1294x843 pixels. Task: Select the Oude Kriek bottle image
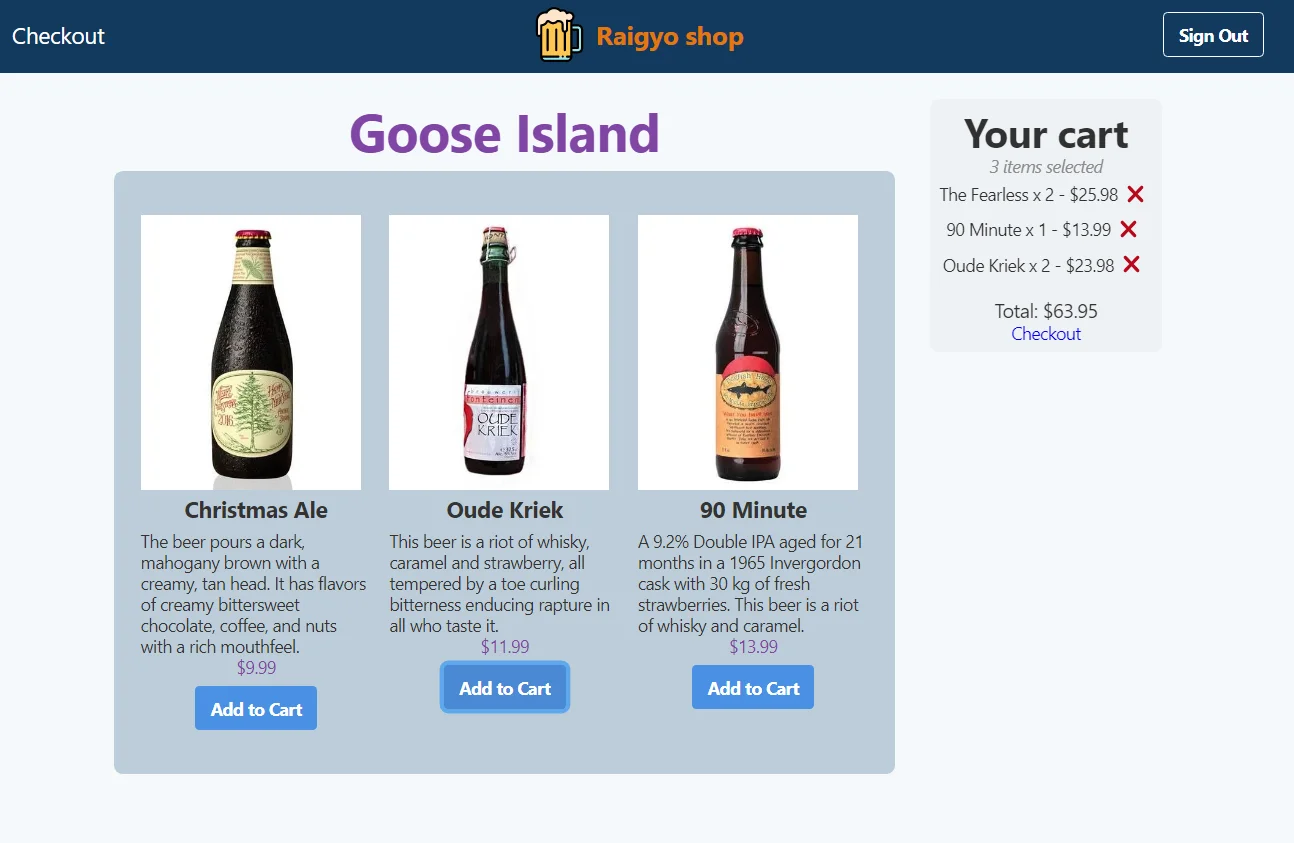pyautogui.click(x=499, y=352)
